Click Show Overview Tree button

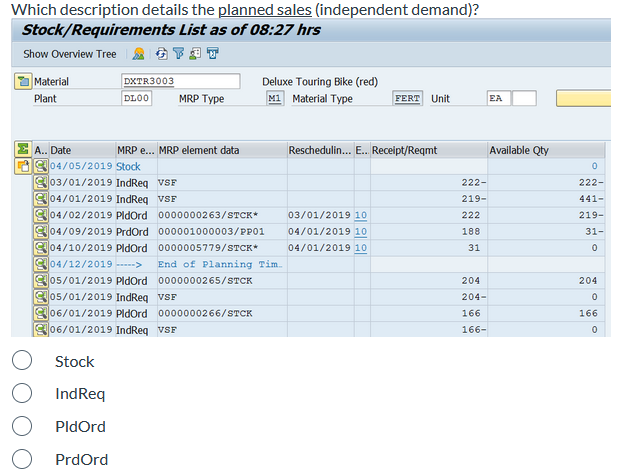click(69, 54)
